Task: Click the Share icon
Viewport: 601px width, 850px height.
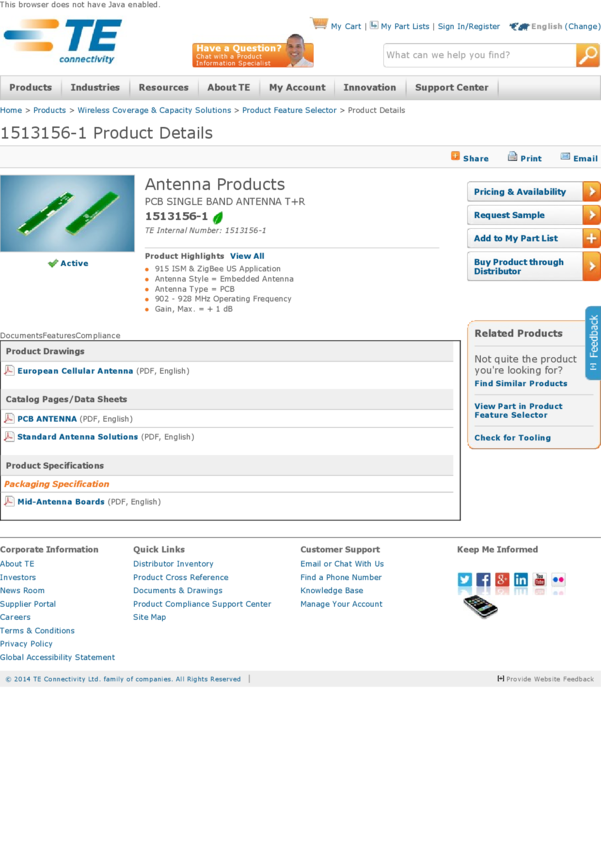Action: pyautogui.click(x=455, y=156)
